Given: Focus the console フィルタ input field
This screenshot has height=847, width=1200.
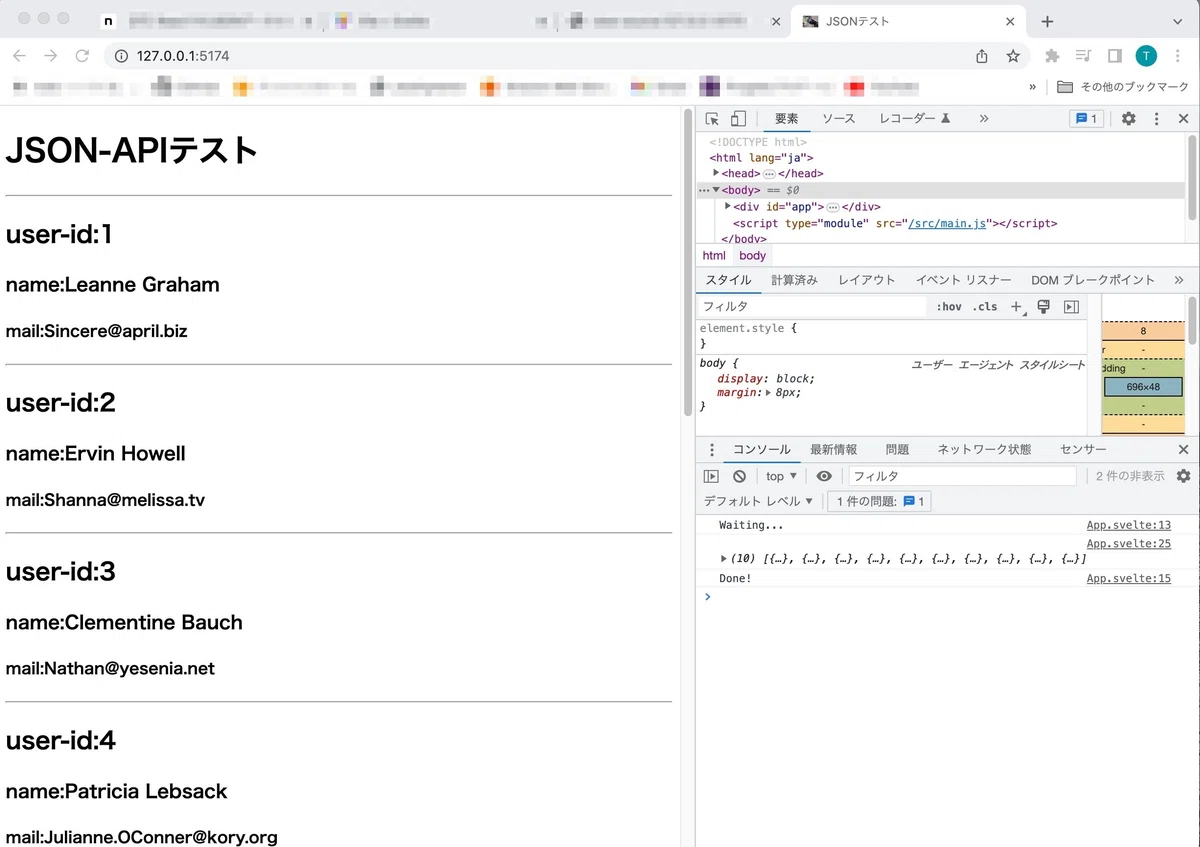Looking at the screenshot, I should pyautogui.click(x=962, y=476).
